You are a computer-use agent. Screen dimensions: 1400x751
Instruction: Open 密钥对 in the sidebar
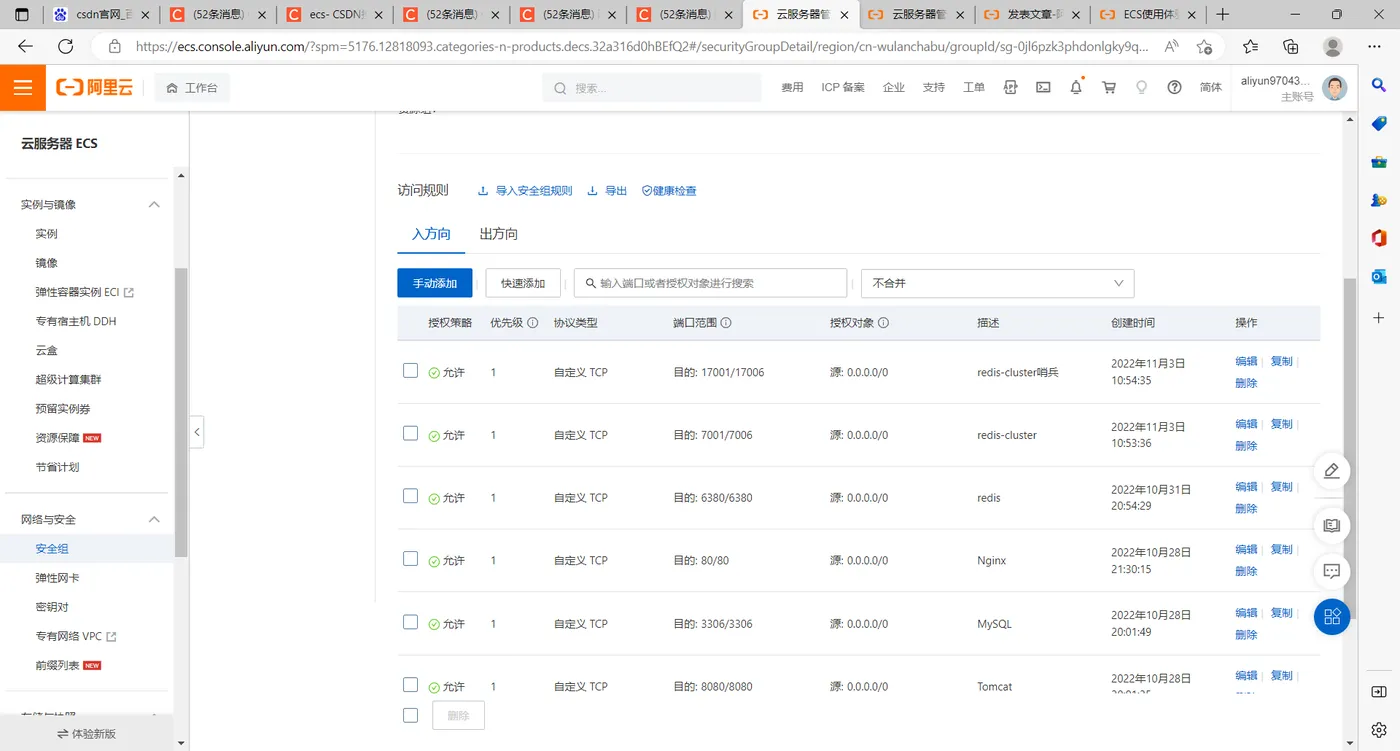point(52,607)
